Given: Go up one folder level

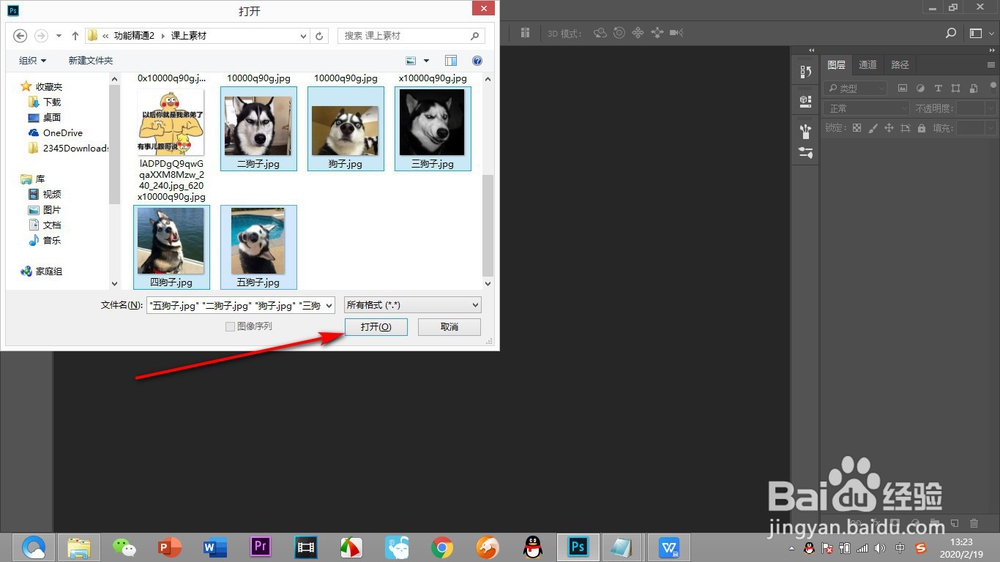Looking at the screenshot, I should (x=75, y=36).
